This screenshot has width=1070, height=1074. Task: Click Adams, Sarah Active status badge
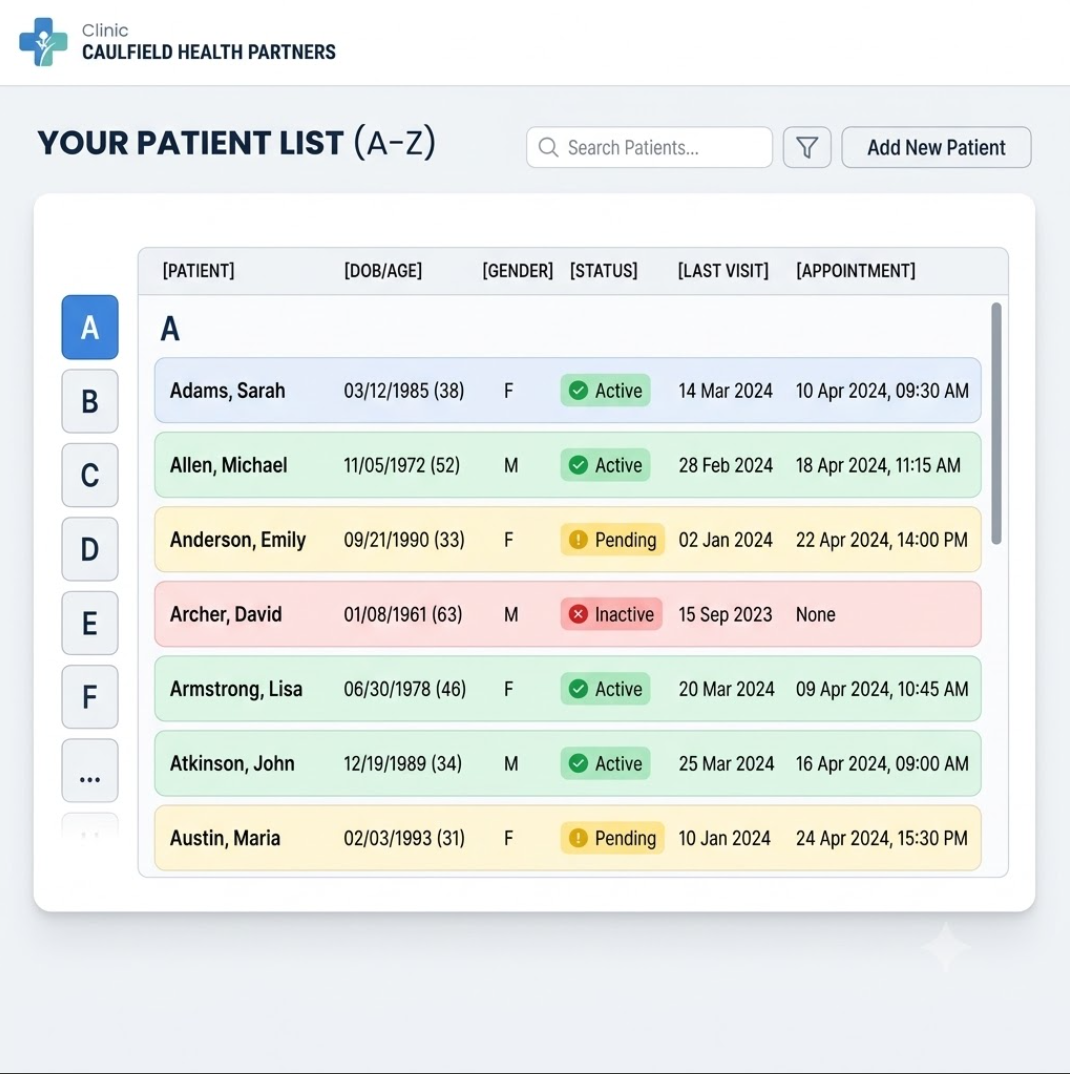(606, 390)
